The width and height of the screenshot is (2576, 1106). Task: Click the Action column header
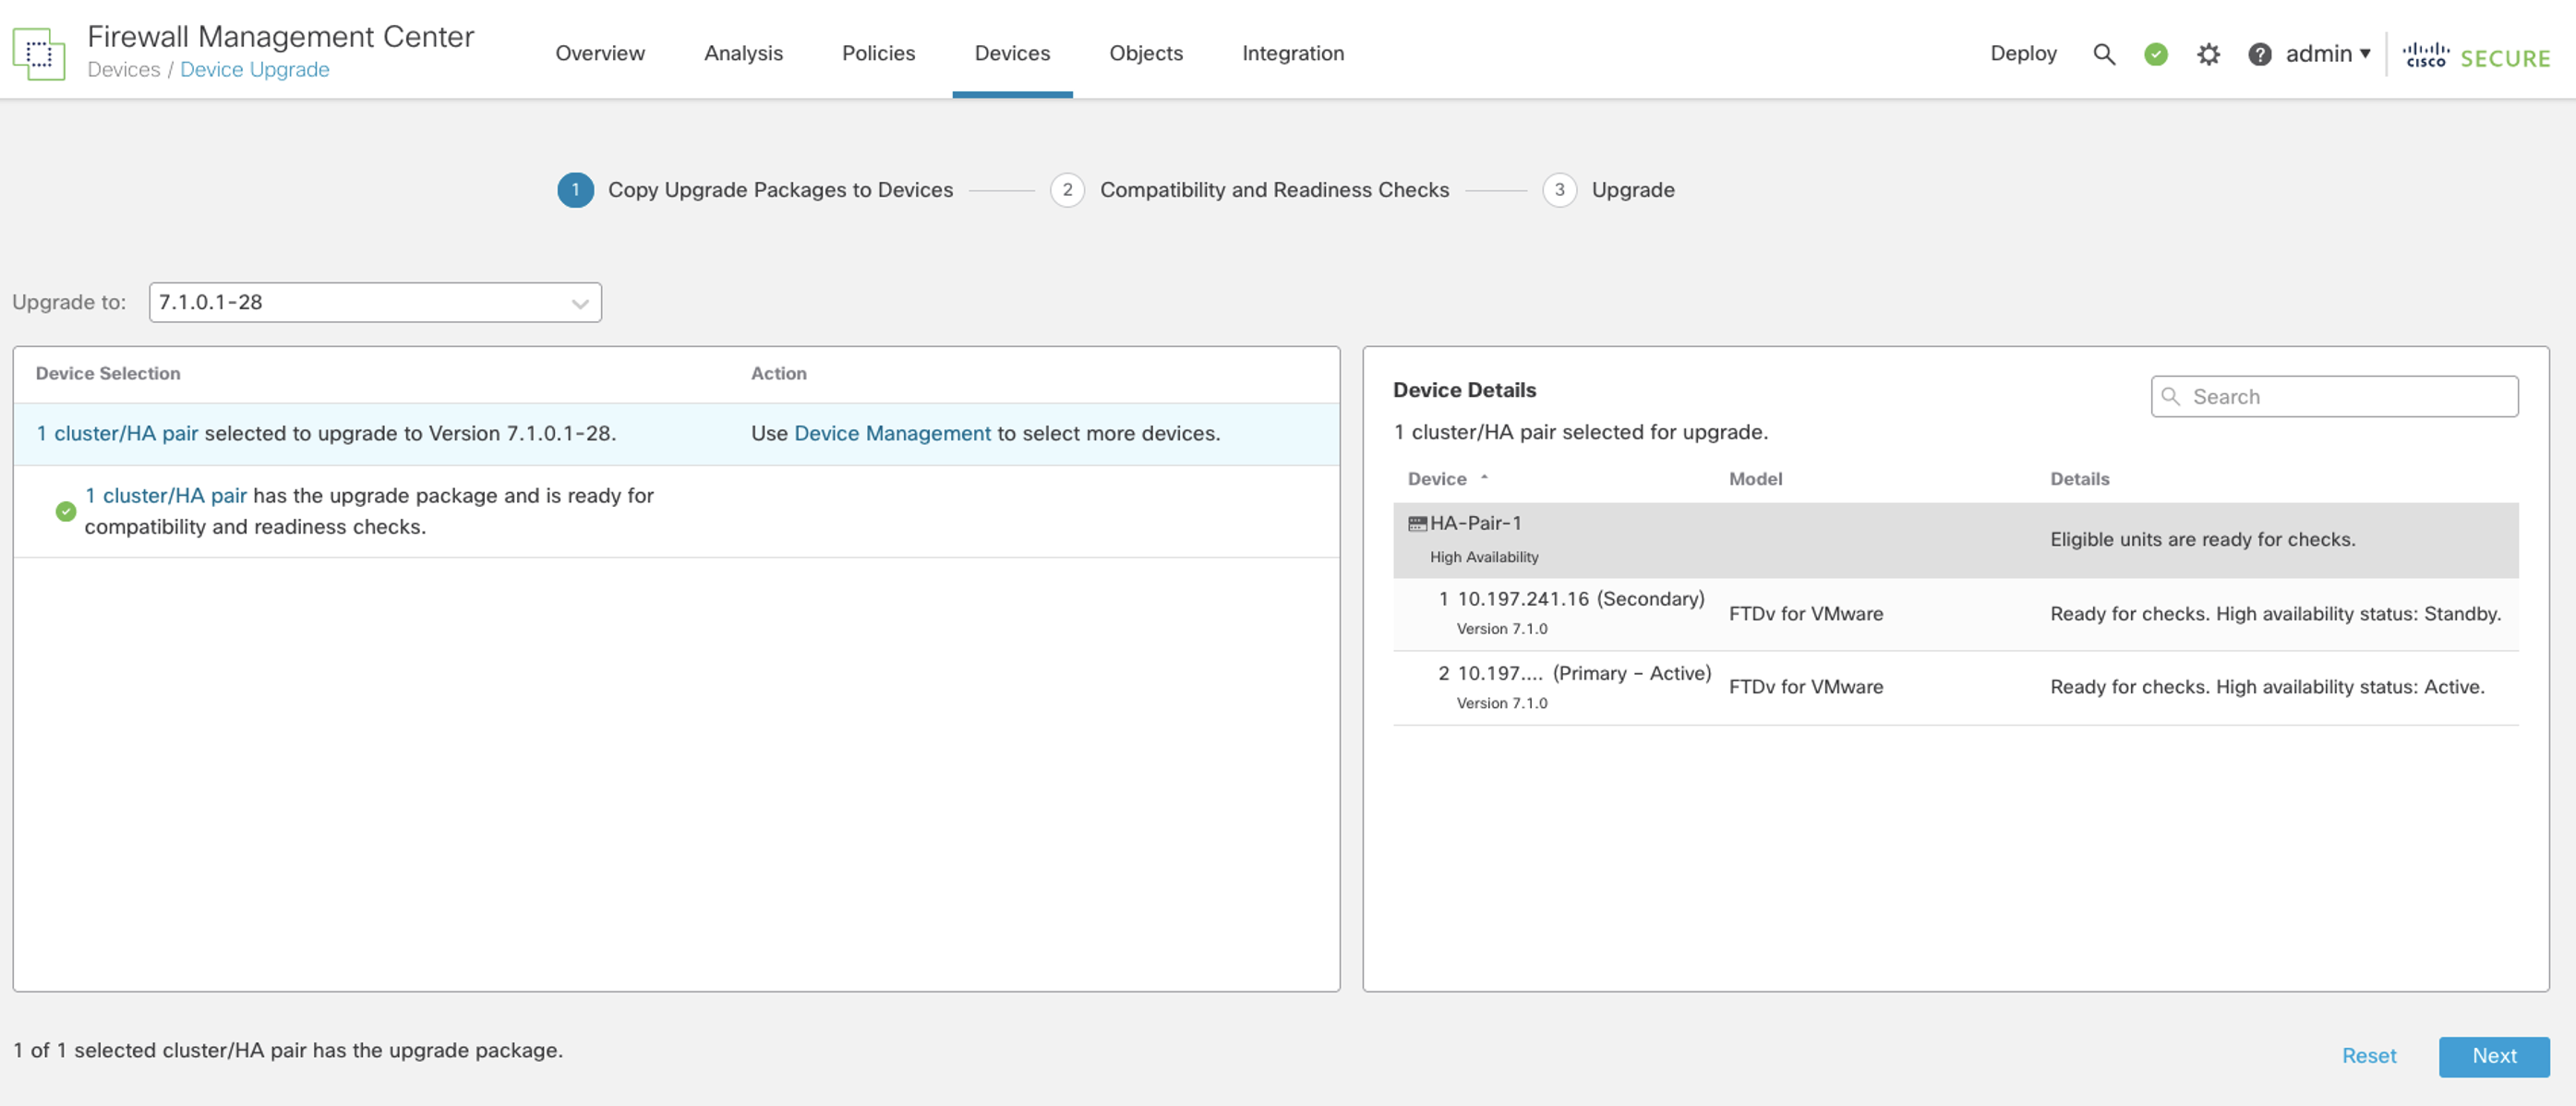pos(778,373)
